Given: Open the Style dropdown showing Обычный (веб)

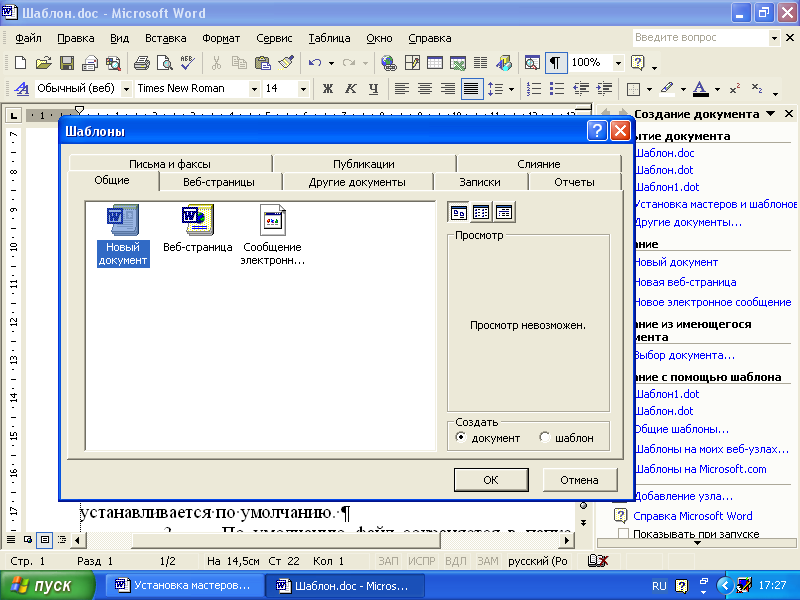Looking at the screenshot, I should pyautogui.click(x=127, y=89).
